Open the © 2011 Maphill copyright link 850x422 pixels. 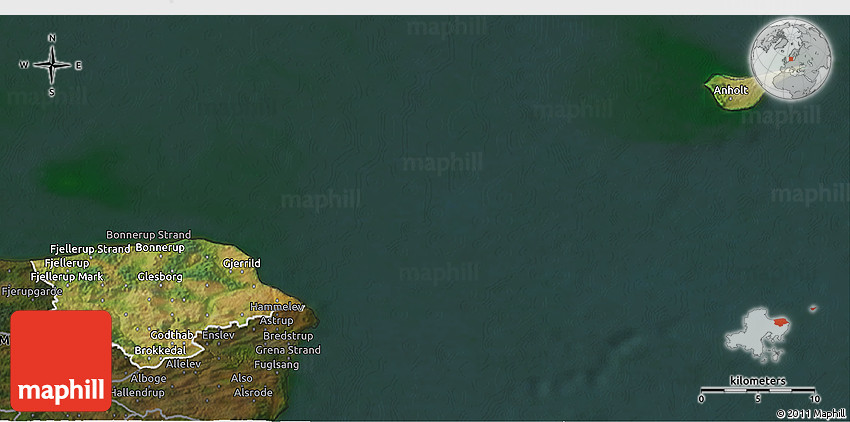[811, 413]
